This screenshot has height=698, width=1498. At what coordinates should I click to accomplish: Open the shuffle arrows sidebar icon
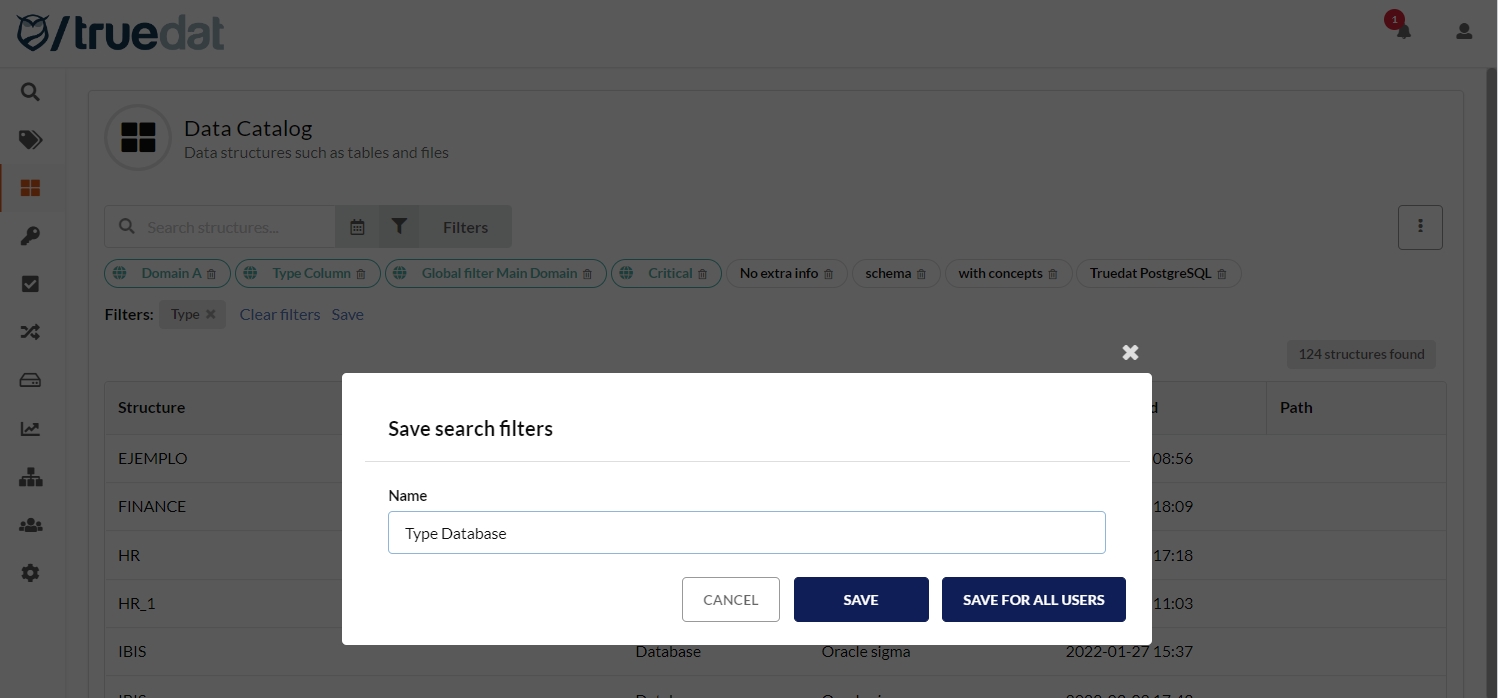pos(30,332)
